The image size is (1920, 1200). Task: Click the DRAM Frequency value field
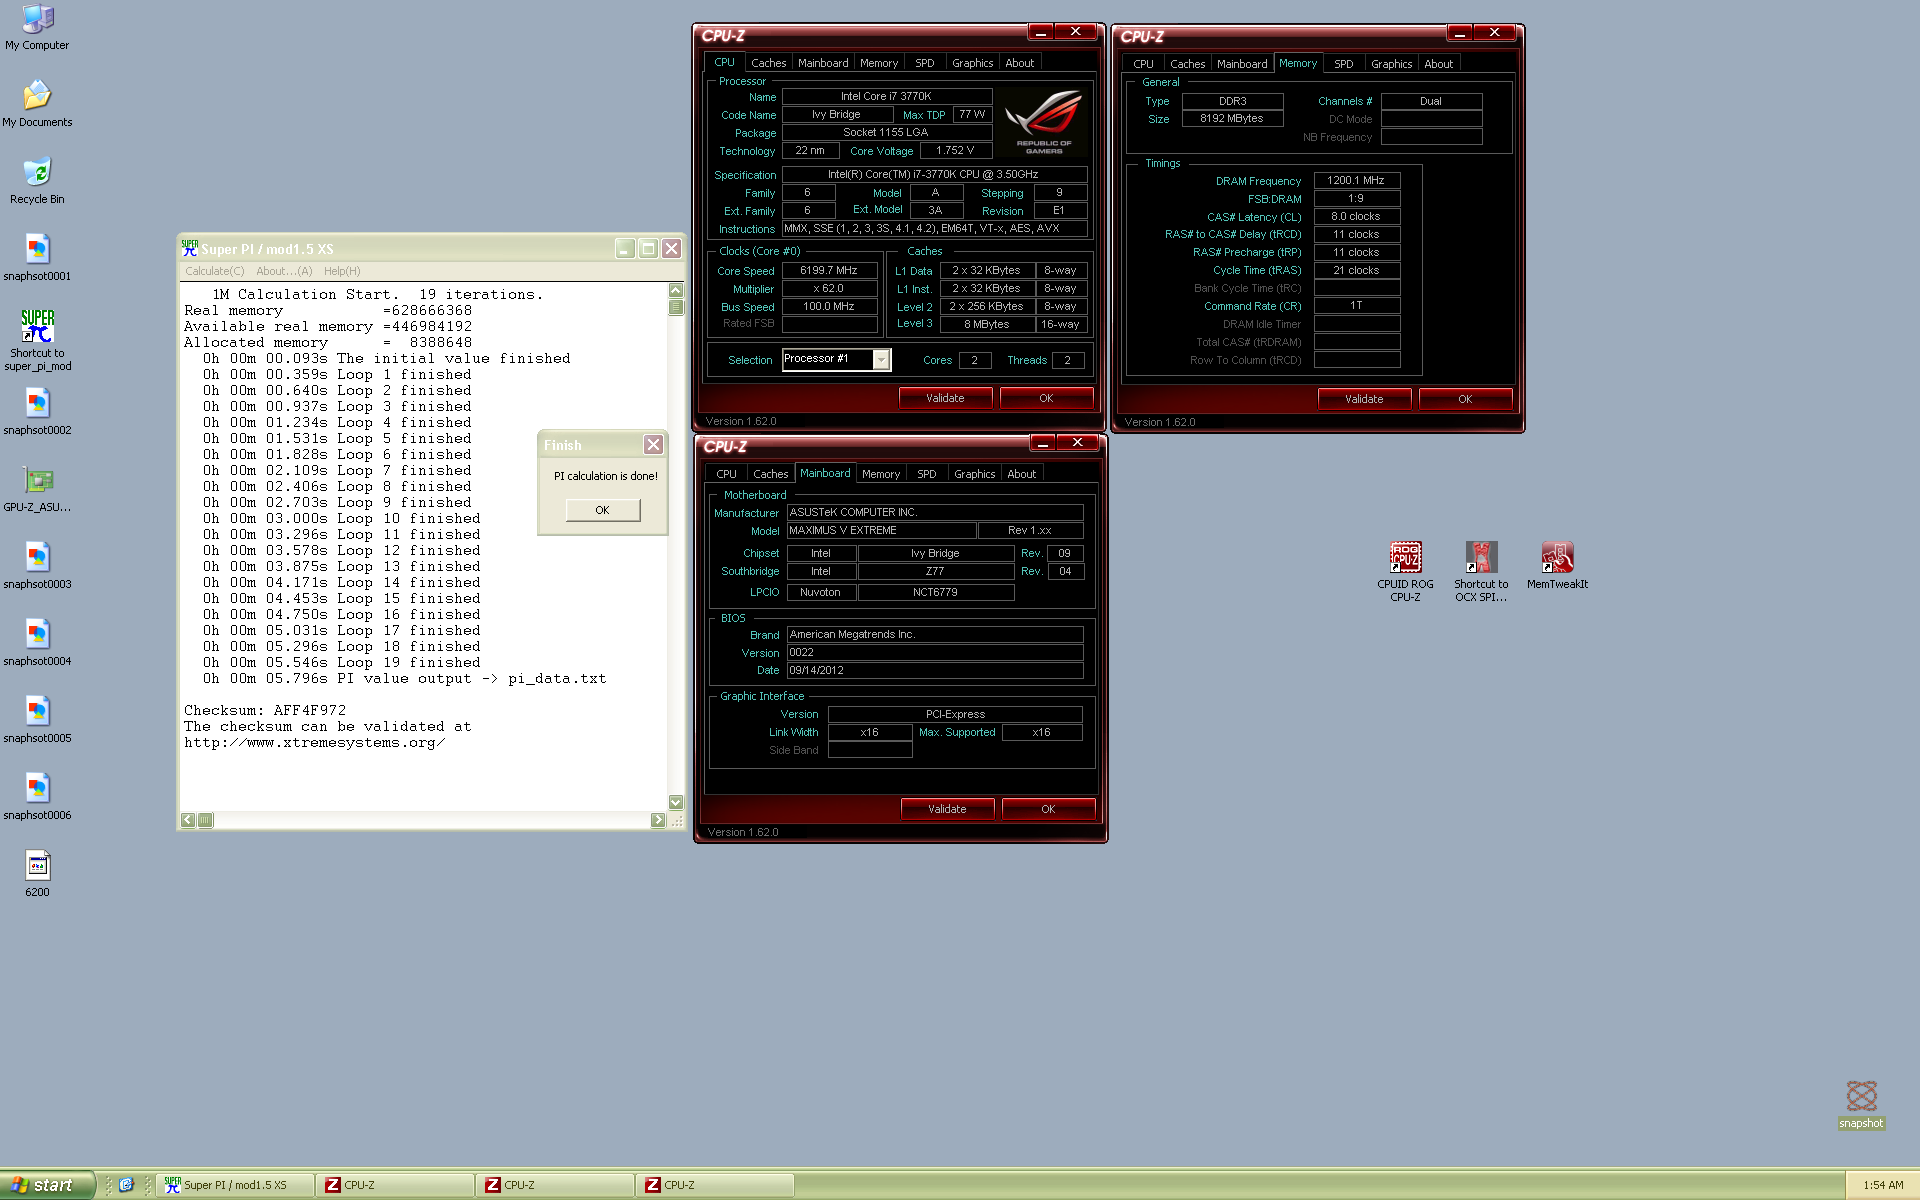1356,181
